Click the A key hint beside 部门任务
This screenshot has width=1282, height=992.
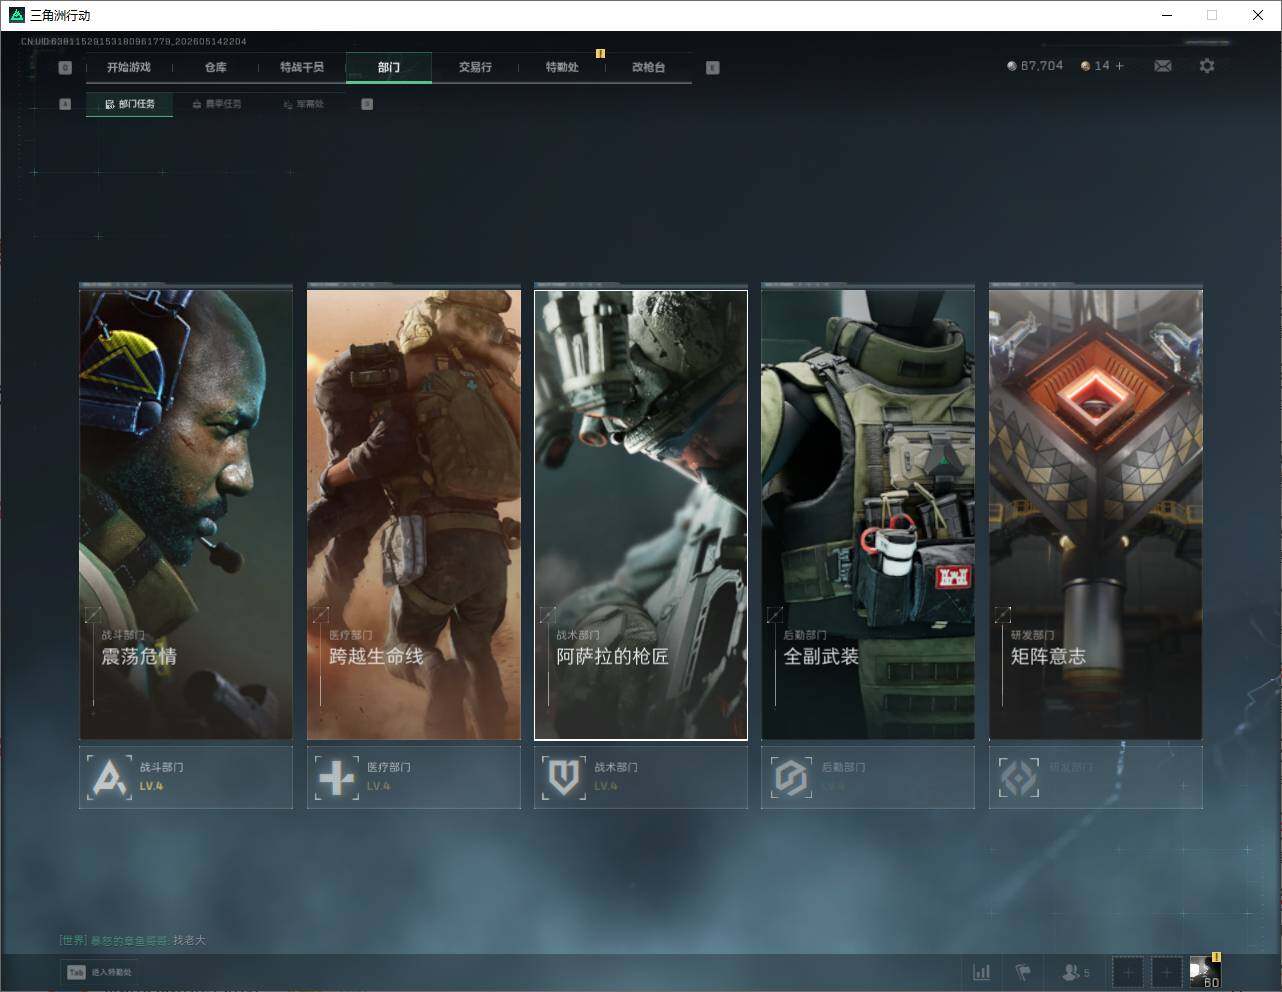tap(65, 104)
